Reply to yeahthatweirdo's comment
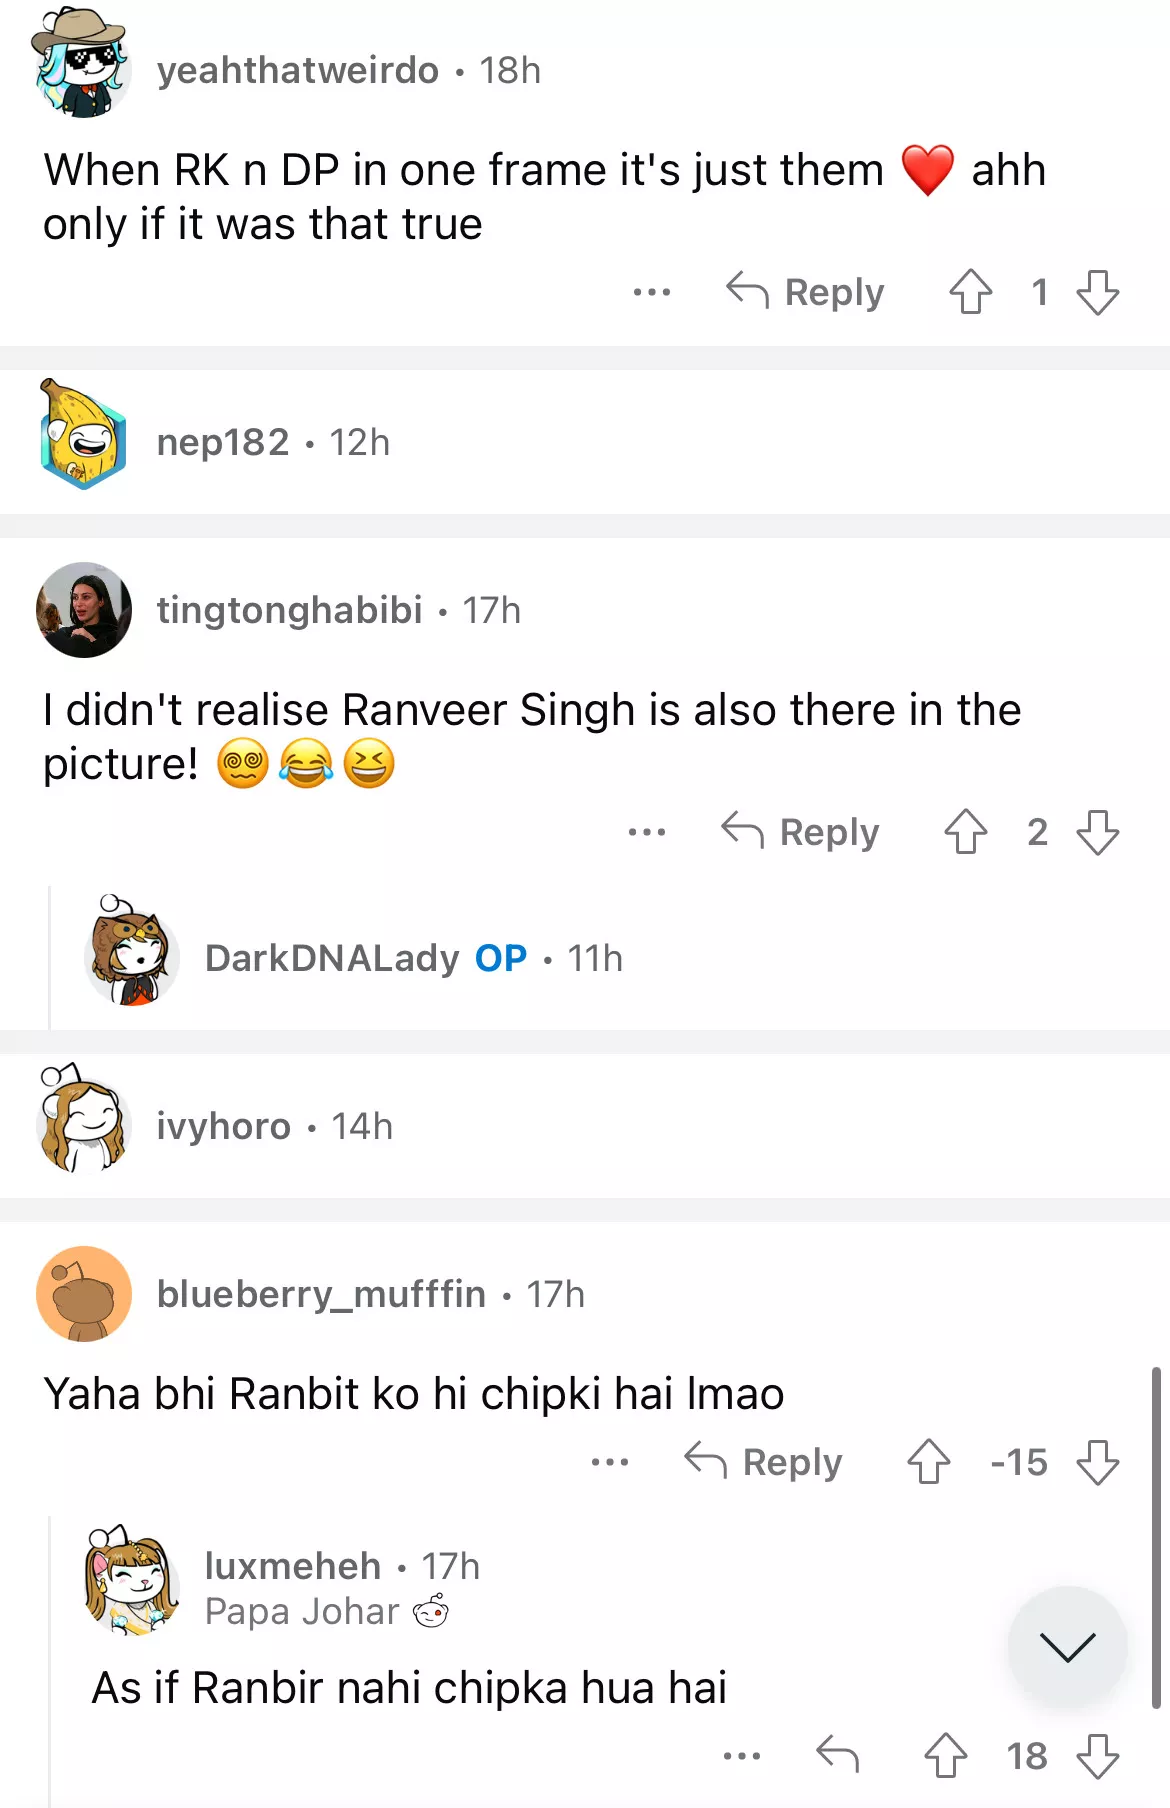This screenshot has width=1170, height=1808. click(x=805, y=292)
